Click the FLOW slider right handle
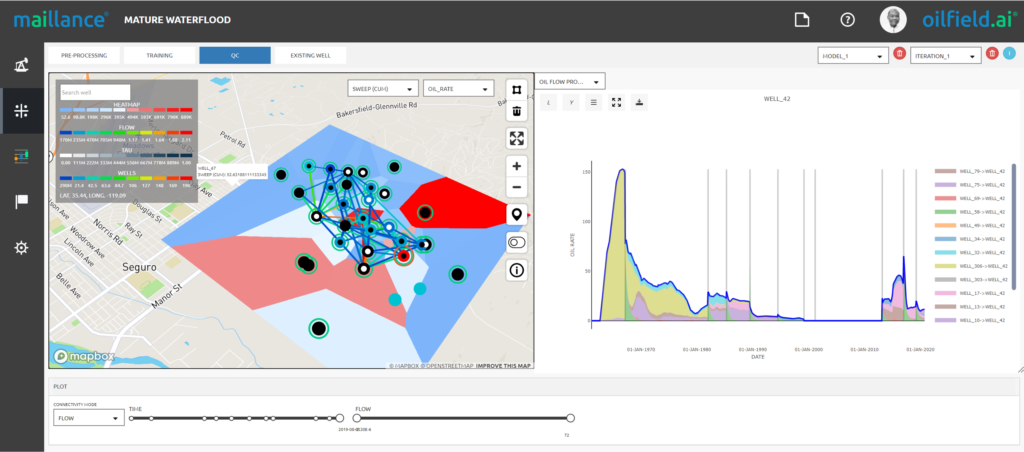Viewport: 1024px width, 452px height. [570, 418]
